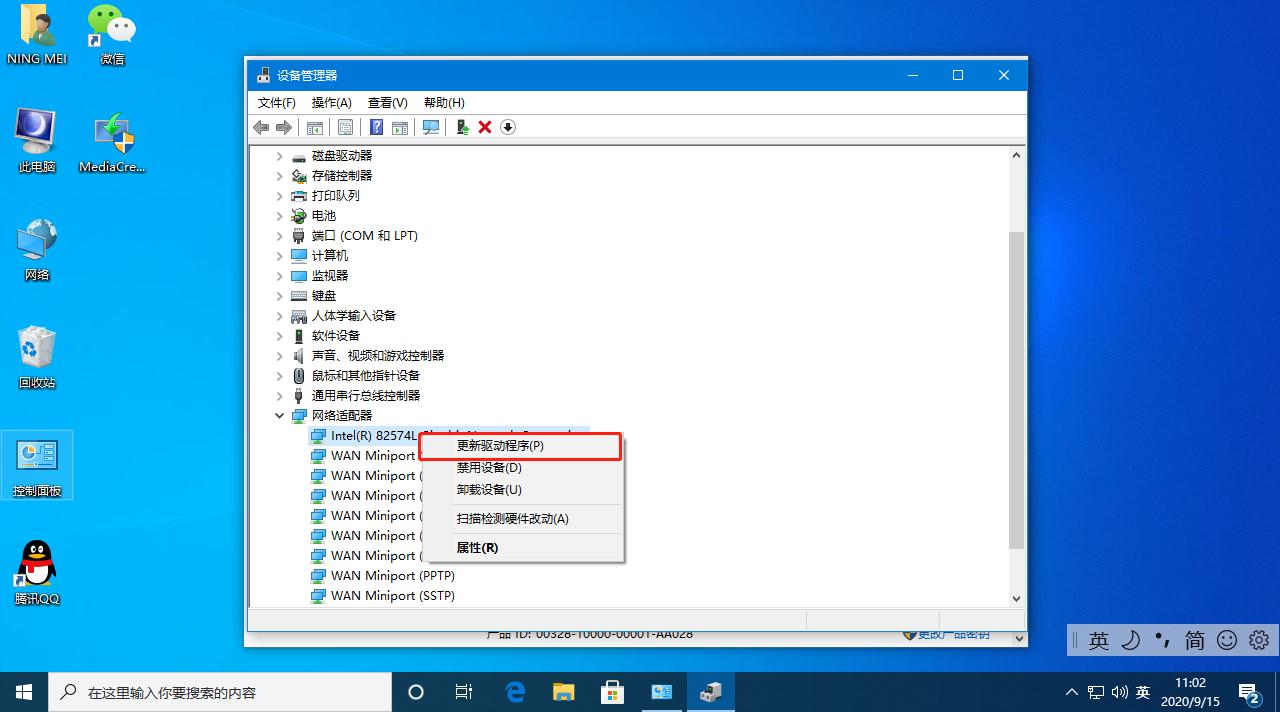Image resolution: width=1280 pixels, height=712 pixels.
Task: Click the Forward navigation arrow
Action: [x=284, y=127]
